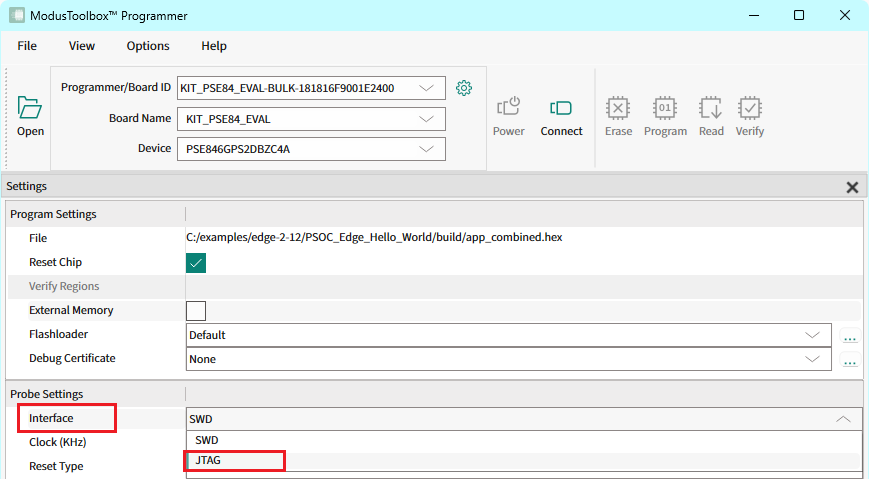The image size is (869, 479).
Task: Select JTAG from the Interface list
Action: pyautogui.click(x=208, y=461)
